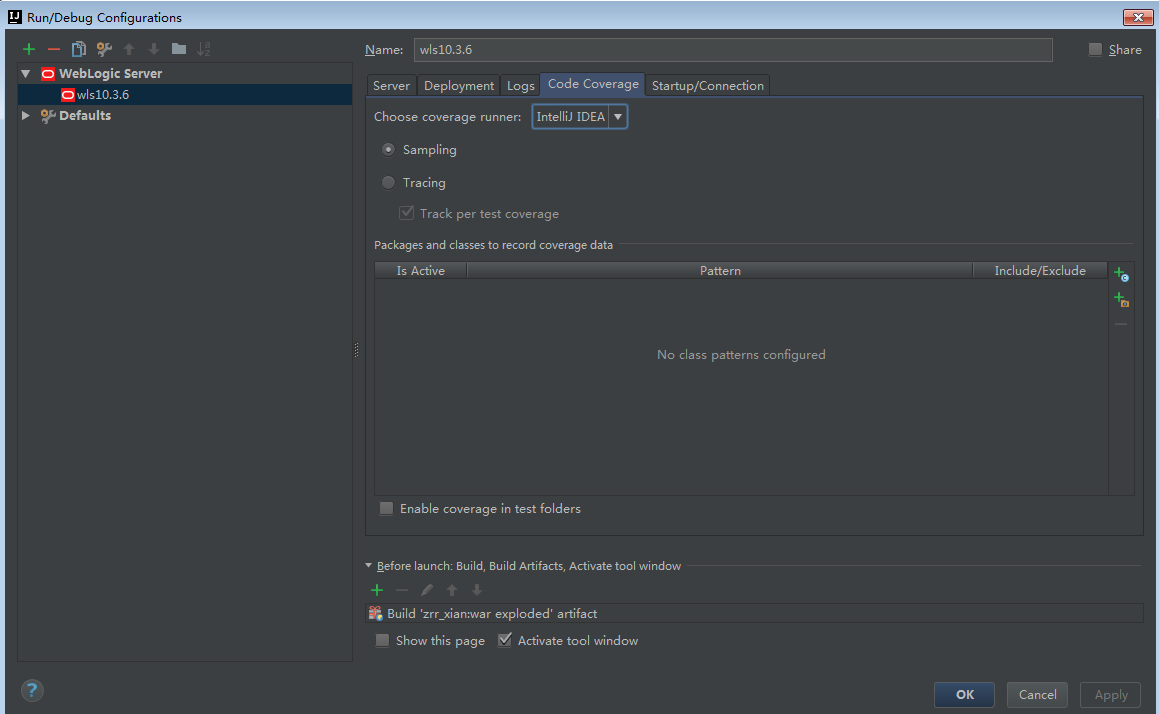1159x714 pixels.
Task: Click the Include/Exclude column header
Action: (1040, 271)
